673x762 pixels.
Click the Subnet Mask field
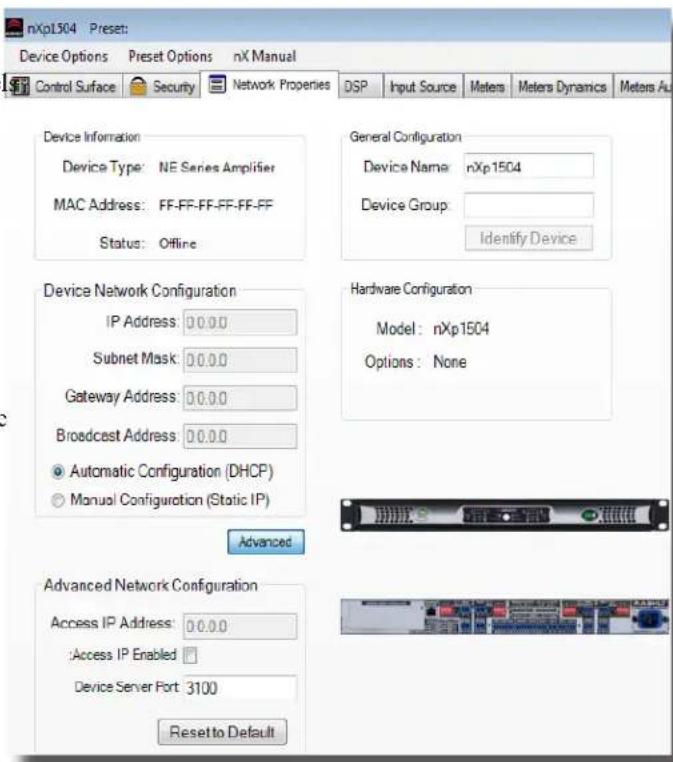[240, 360]
